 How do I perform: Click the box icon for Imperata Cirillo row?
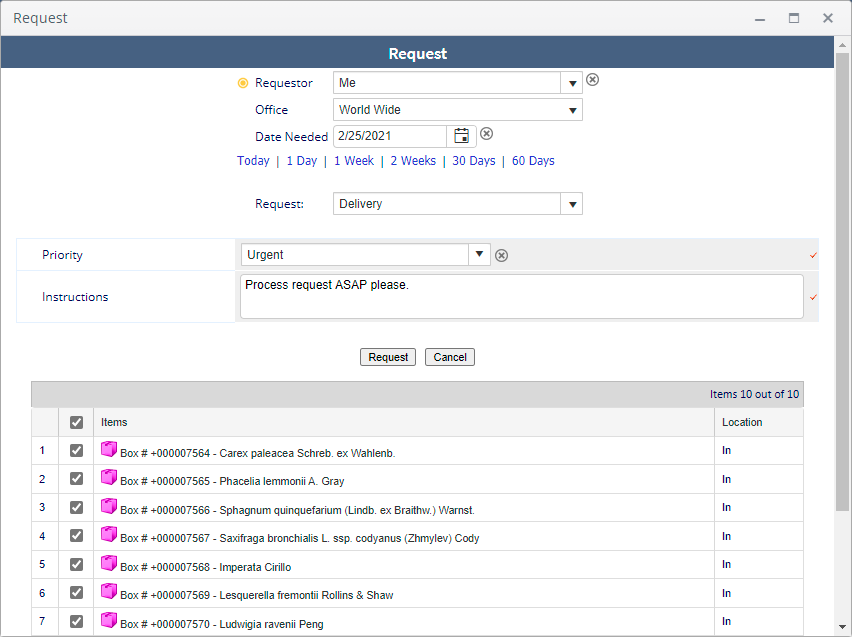click(x=109, y=563)
